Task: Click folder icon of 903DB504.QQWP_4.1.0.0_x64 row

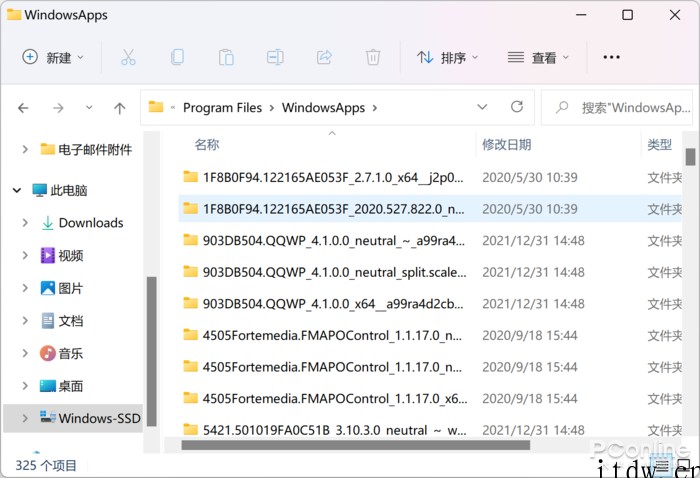Action: 191,303
